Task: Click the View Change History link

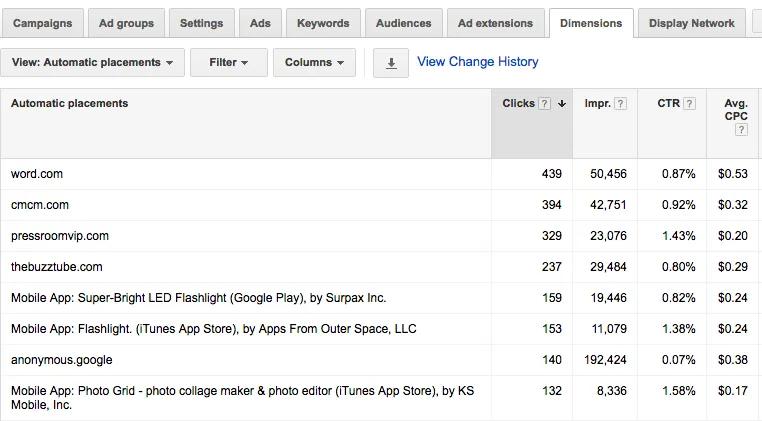Action: pos(477,62)
